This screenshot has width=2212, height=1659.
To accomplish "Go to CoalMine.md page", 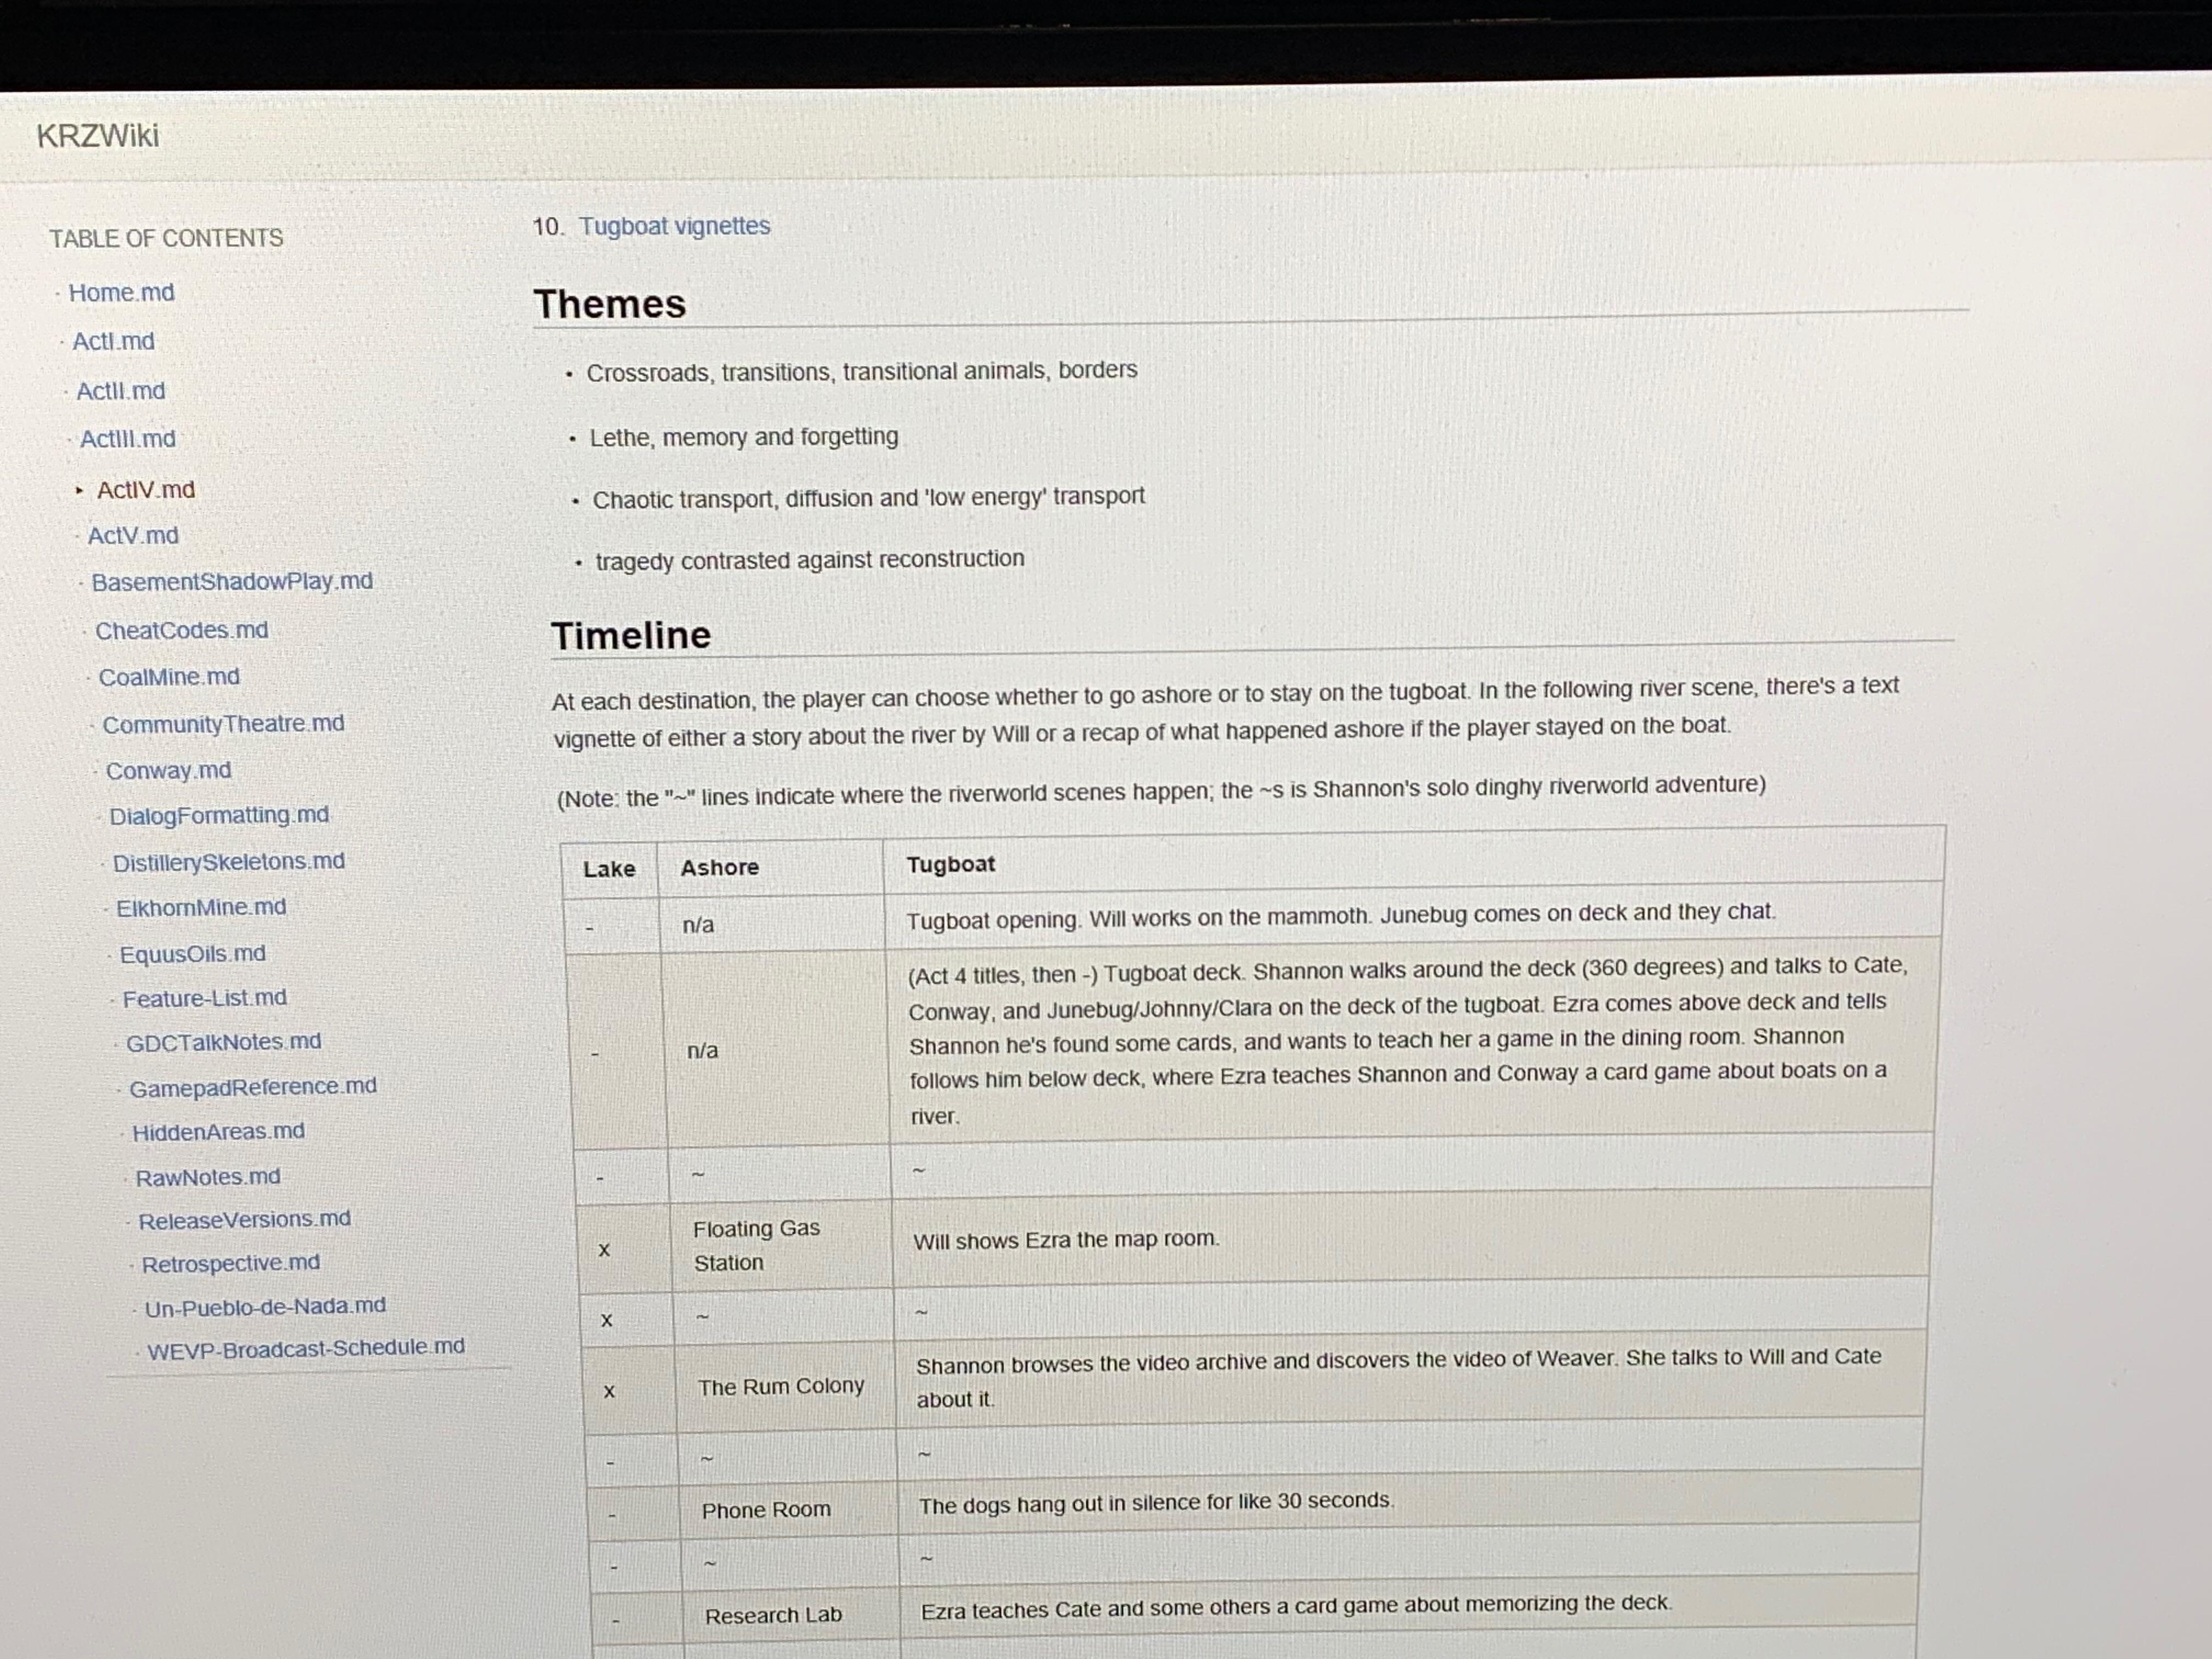I will point(169,677).
